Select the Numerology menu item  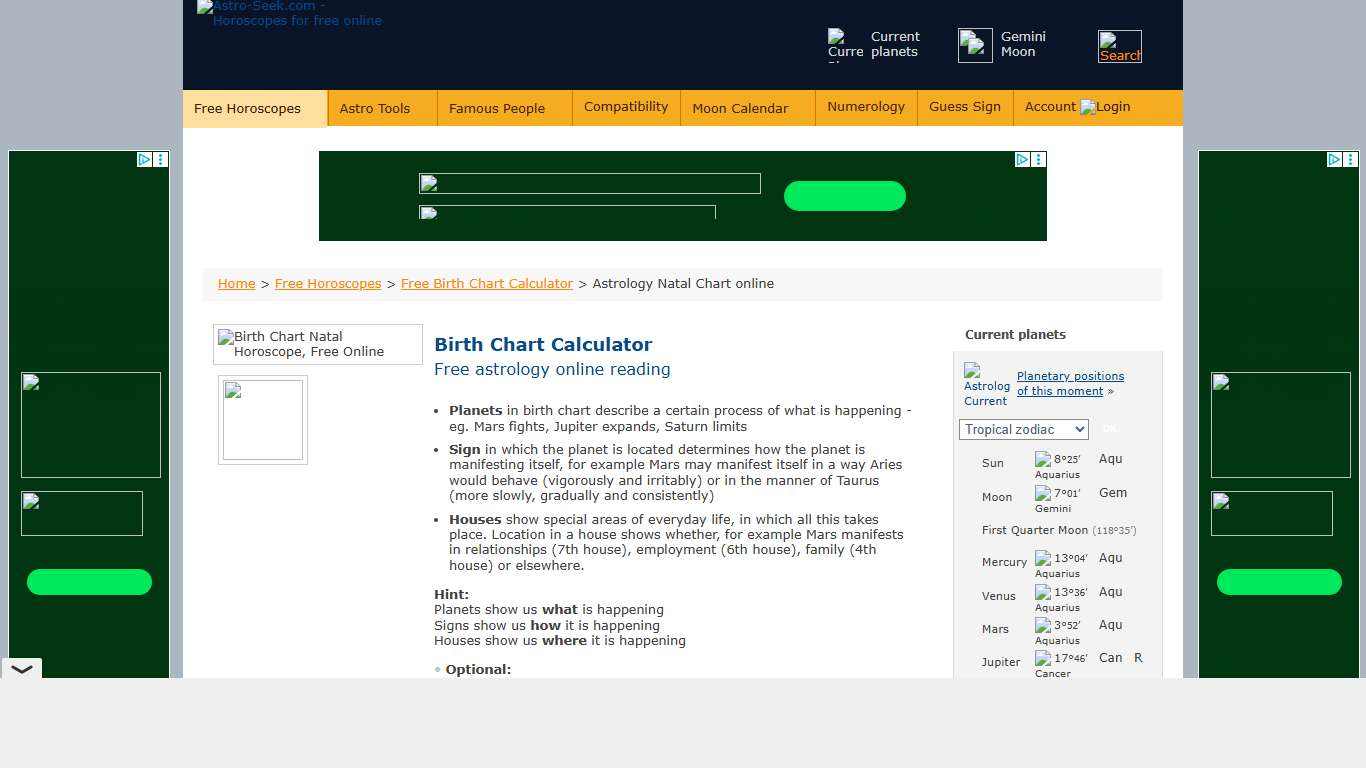[x=865, y=107]
